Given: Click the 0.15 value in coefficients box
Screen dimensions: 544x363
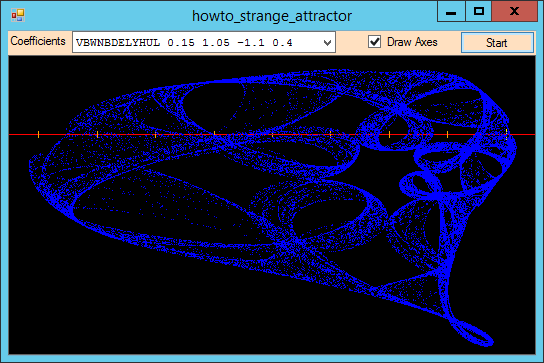Looking at the screenshot, I should [x=181, y=43].
